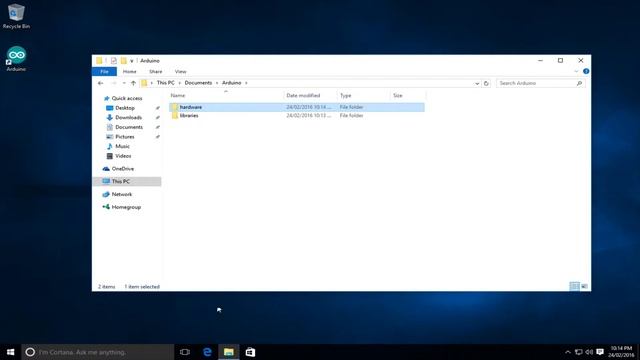Open Desktop in the navigation pane
This screenshot has width=640, height=360.
tap(124, 108)
